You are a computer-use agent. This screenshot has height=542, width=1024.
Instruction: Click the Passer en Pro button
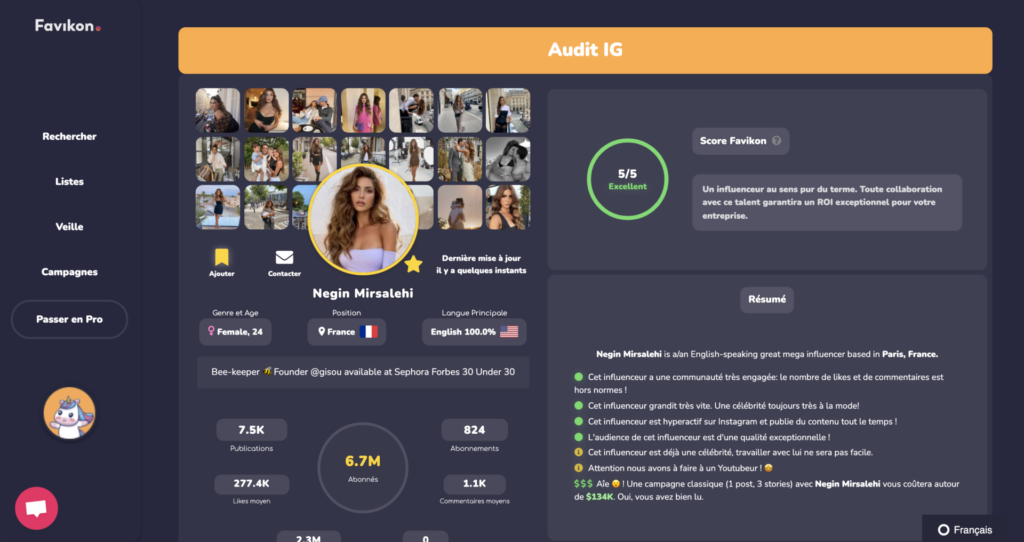tap(69, 319)
